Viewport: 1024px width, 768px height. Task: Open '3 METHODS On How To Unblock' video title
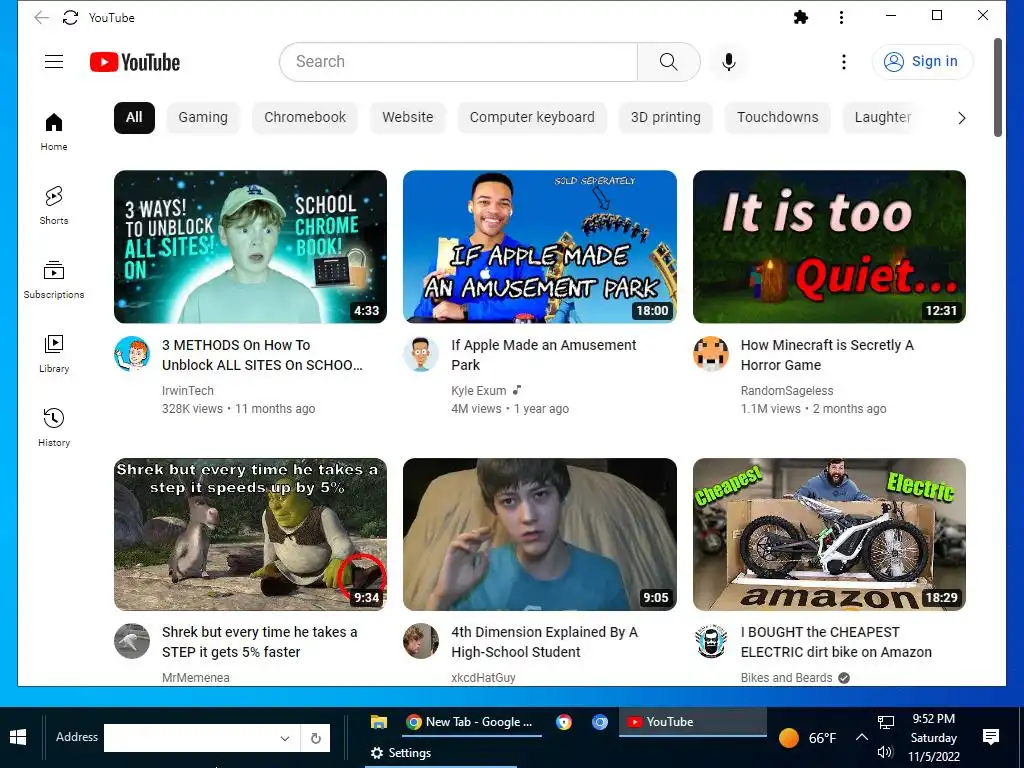pyautogui.click(x=262, y=355)
